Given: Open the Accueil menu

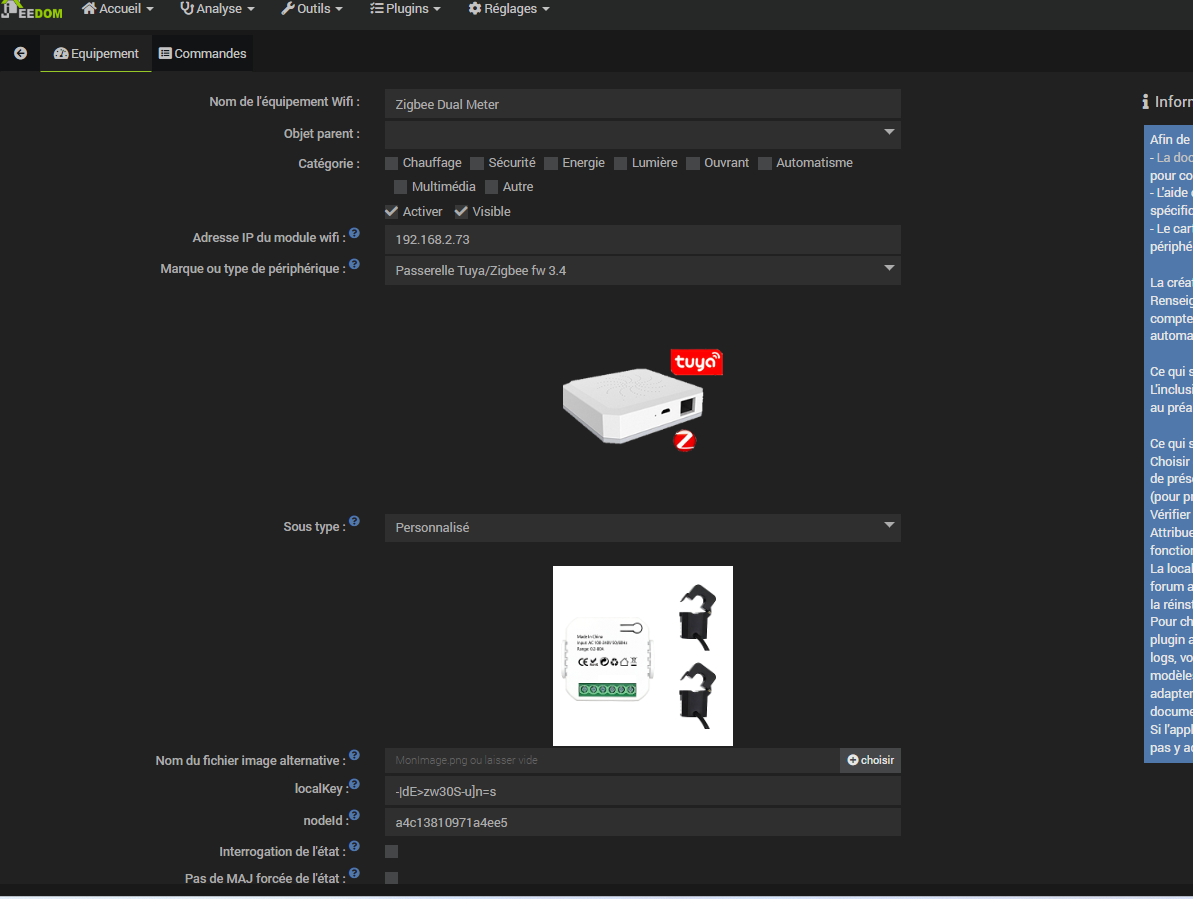Looking at the screenshot, I should 117,9.
